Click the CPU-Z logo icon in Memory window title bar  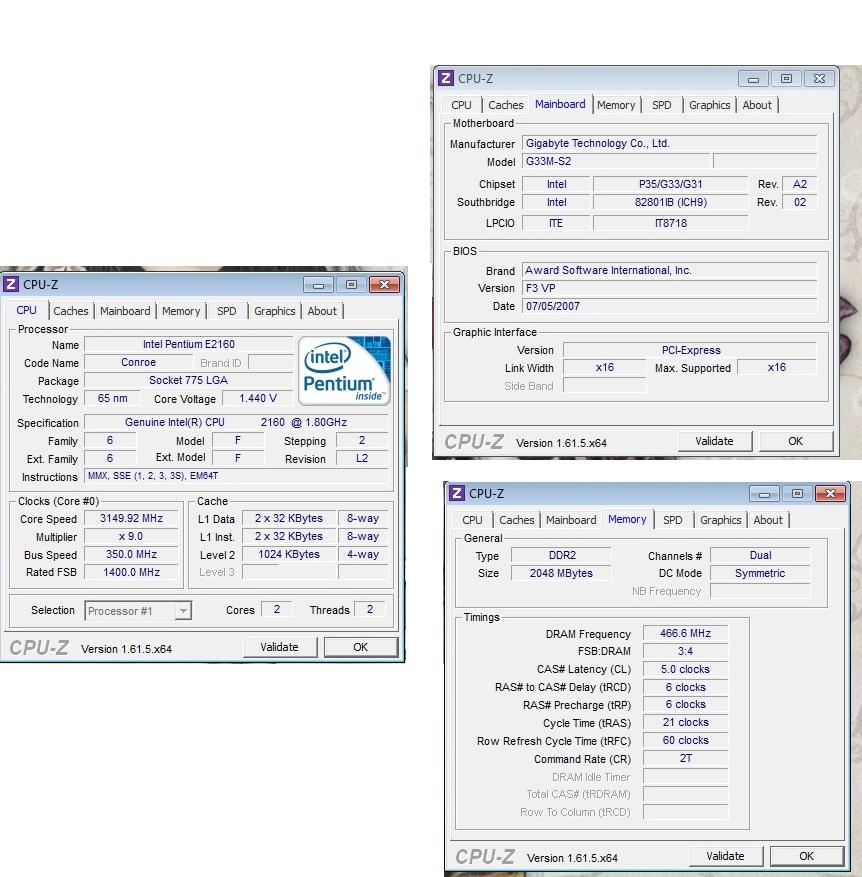pyautogui.click(x=457, y=493)
